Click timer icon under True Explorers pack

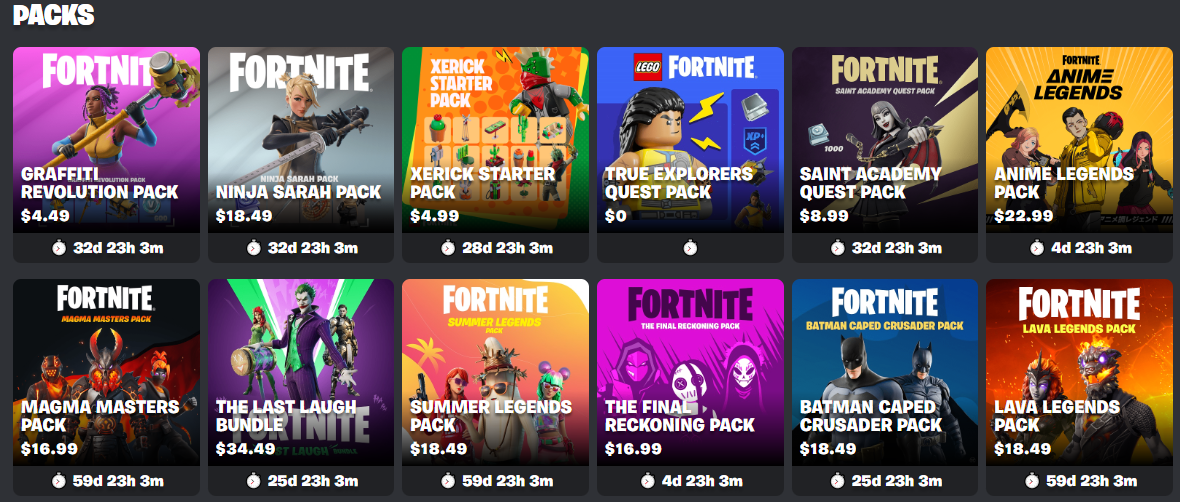pos(690,248)
